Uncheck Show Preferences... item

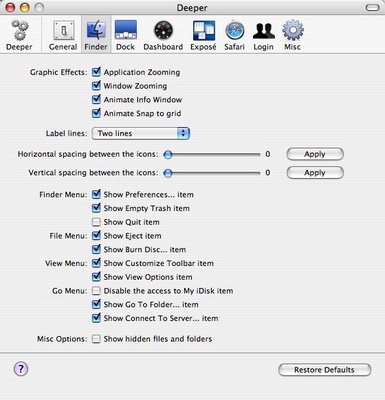click(x=96, y=194)
